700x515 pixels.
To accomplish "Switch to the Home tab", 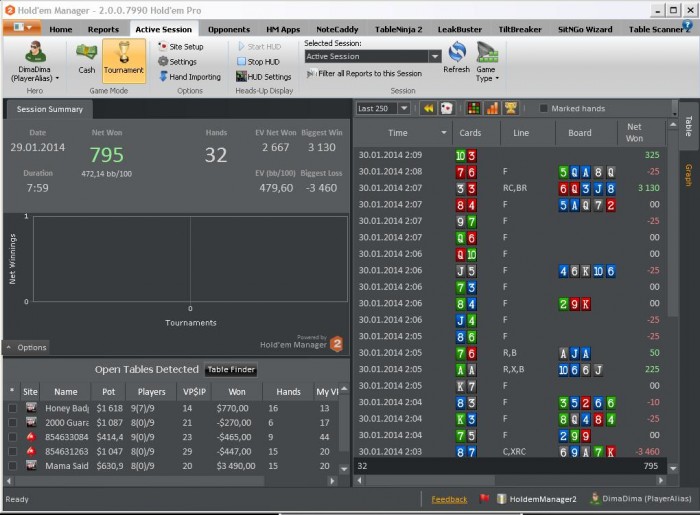I will [61, 29].
